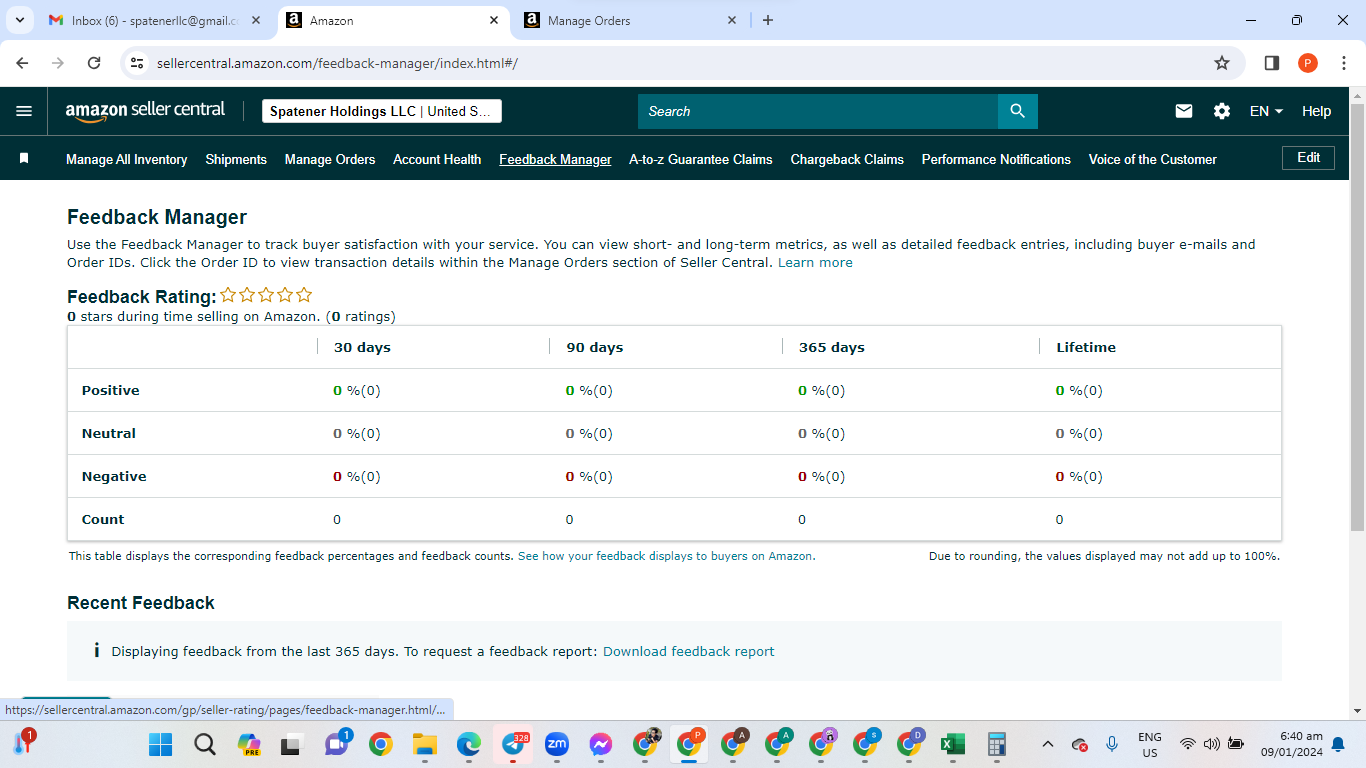This screenshot has width=1366, height=768.
Task: Show hidden system tray icons
Action: click(x=1047, y=744)
